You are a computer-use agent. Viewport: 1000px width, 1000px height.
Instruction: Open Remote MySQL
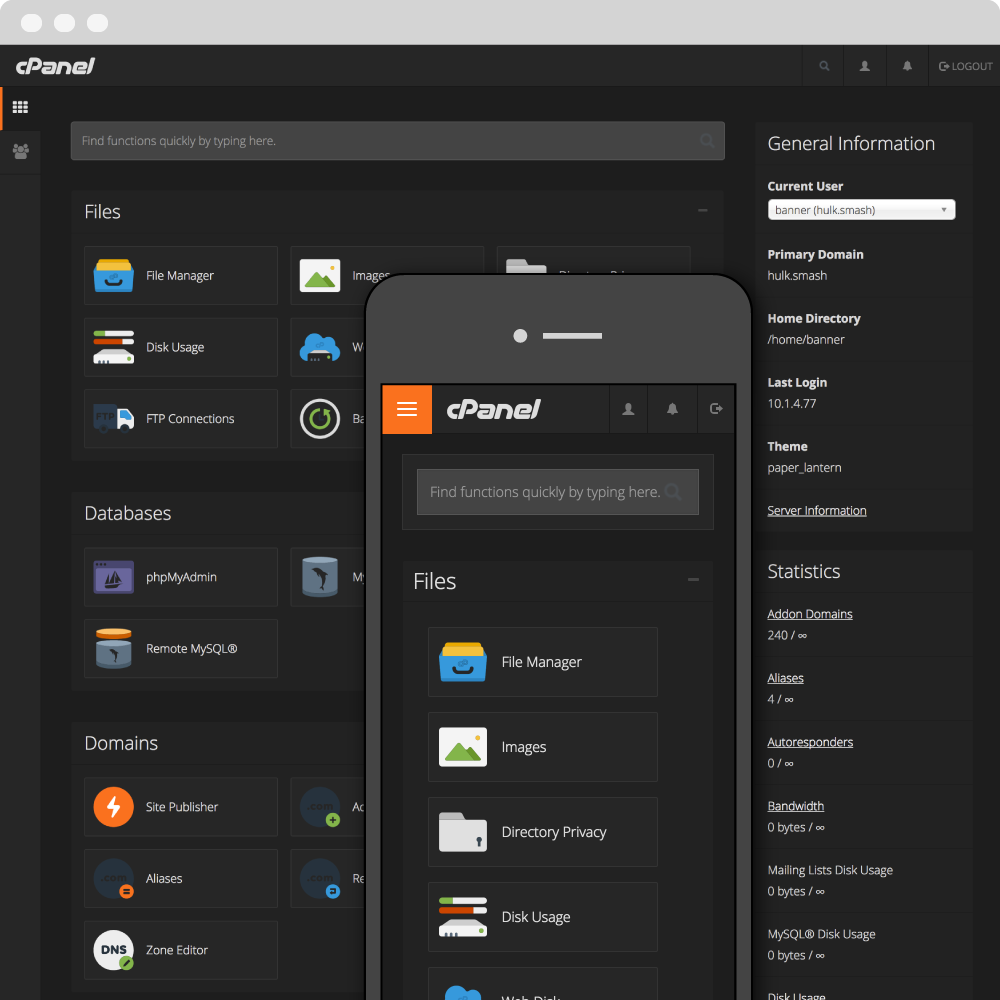(x=180, y=648)
